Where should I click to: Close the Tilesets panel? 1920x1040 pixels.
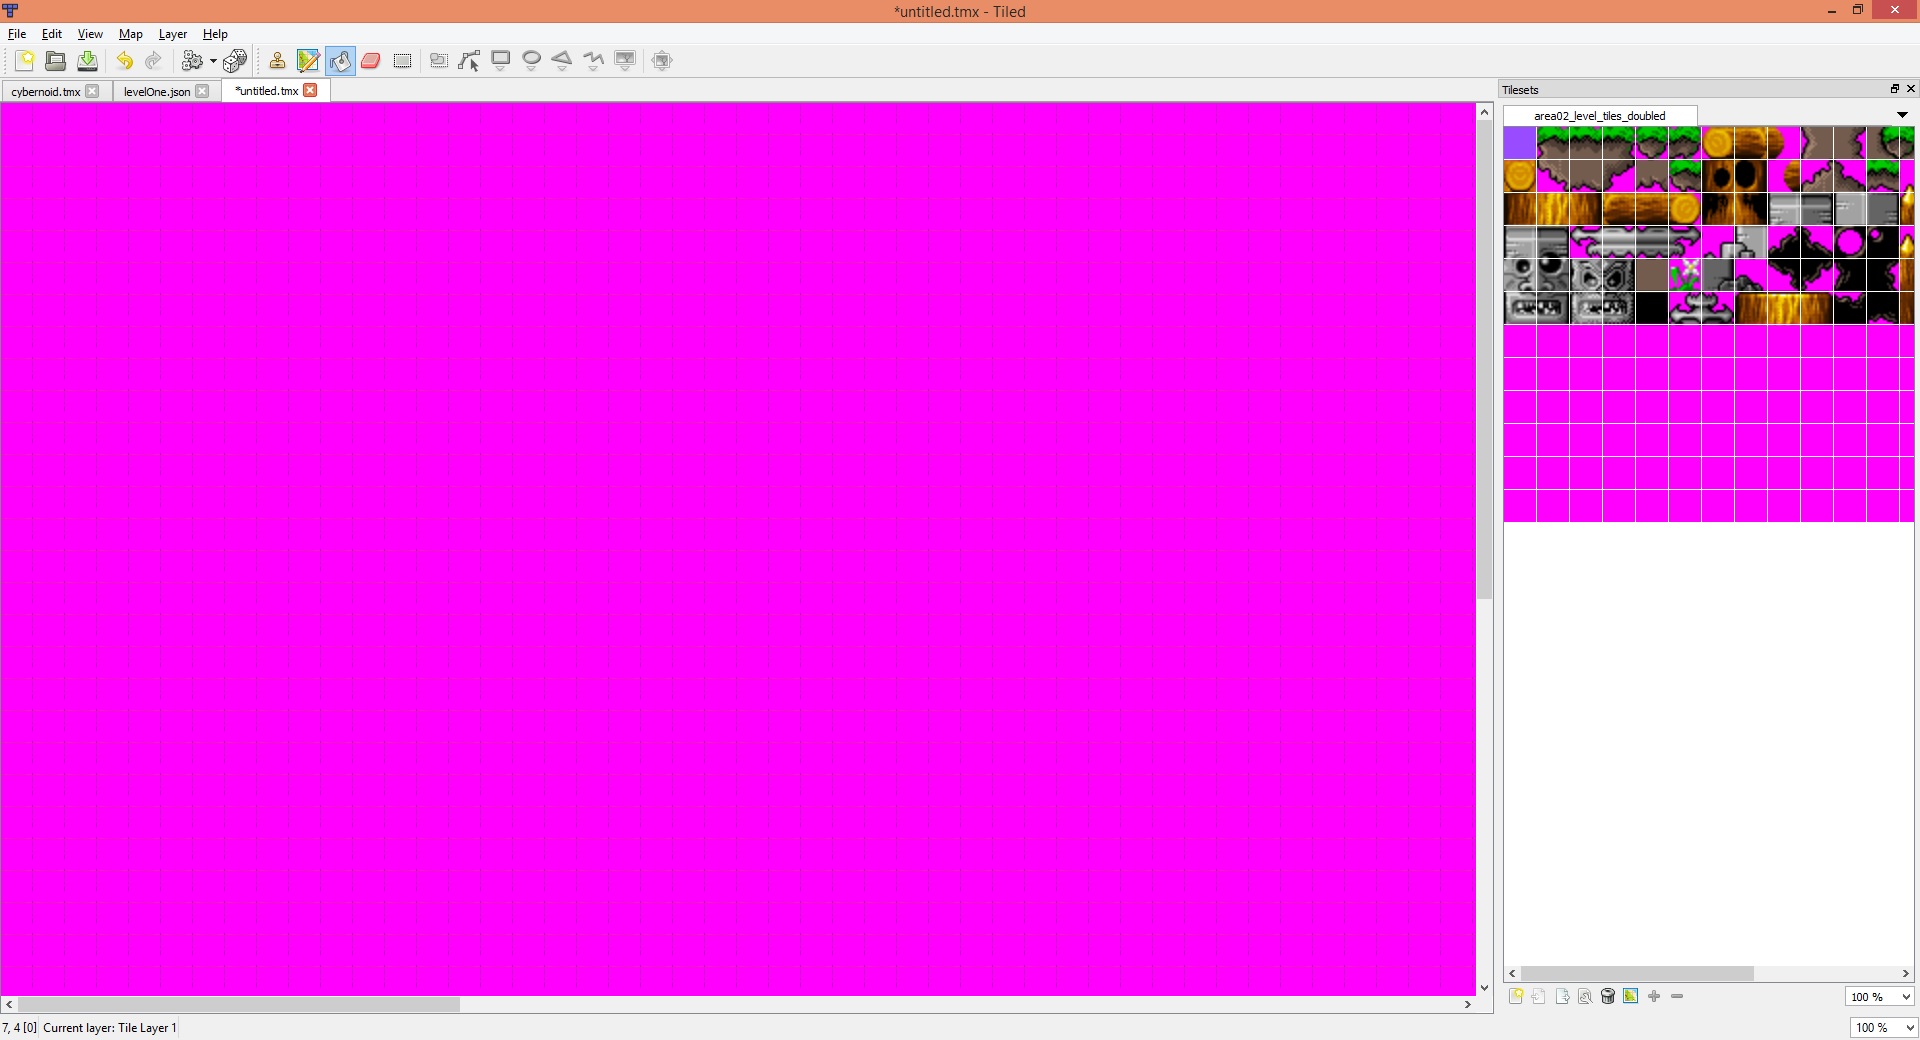(x=1910, y=89)
